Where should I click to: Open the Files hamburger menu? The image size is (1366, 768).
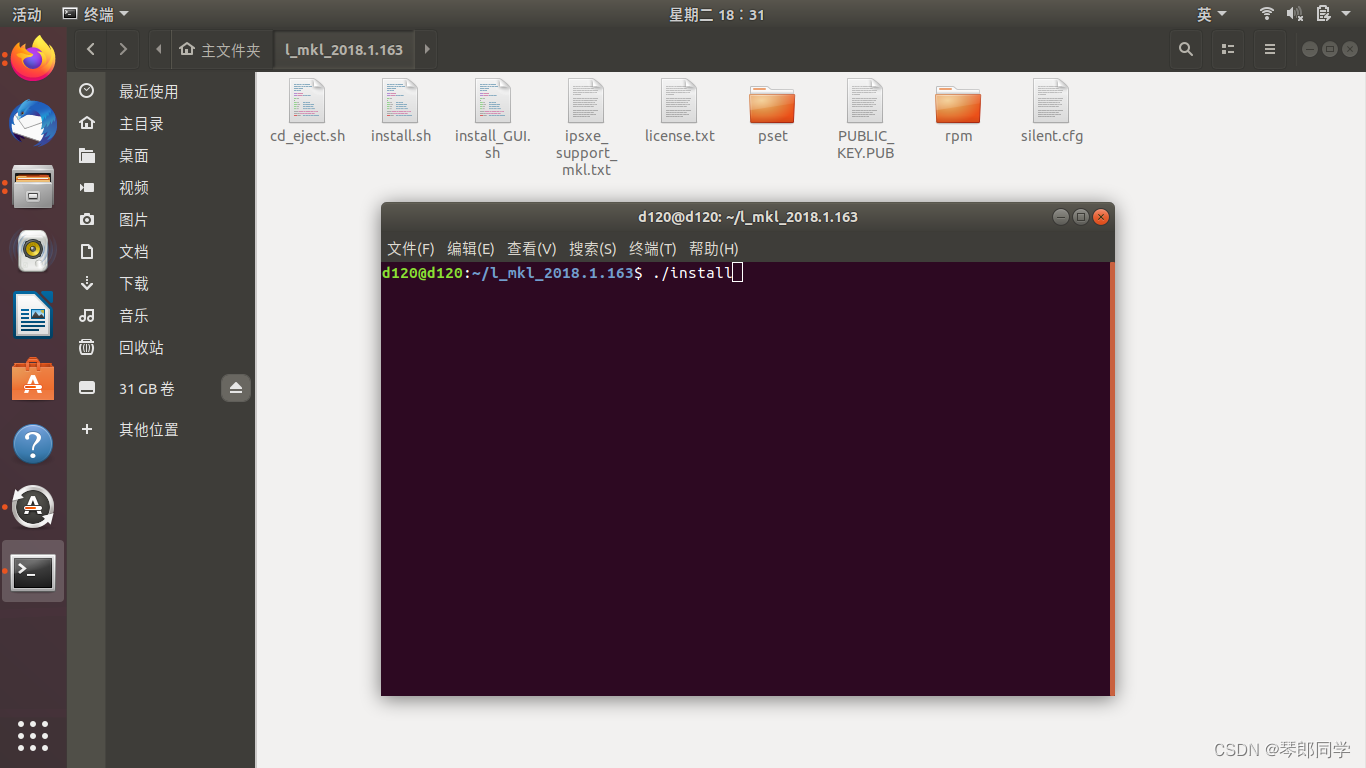1270,49
